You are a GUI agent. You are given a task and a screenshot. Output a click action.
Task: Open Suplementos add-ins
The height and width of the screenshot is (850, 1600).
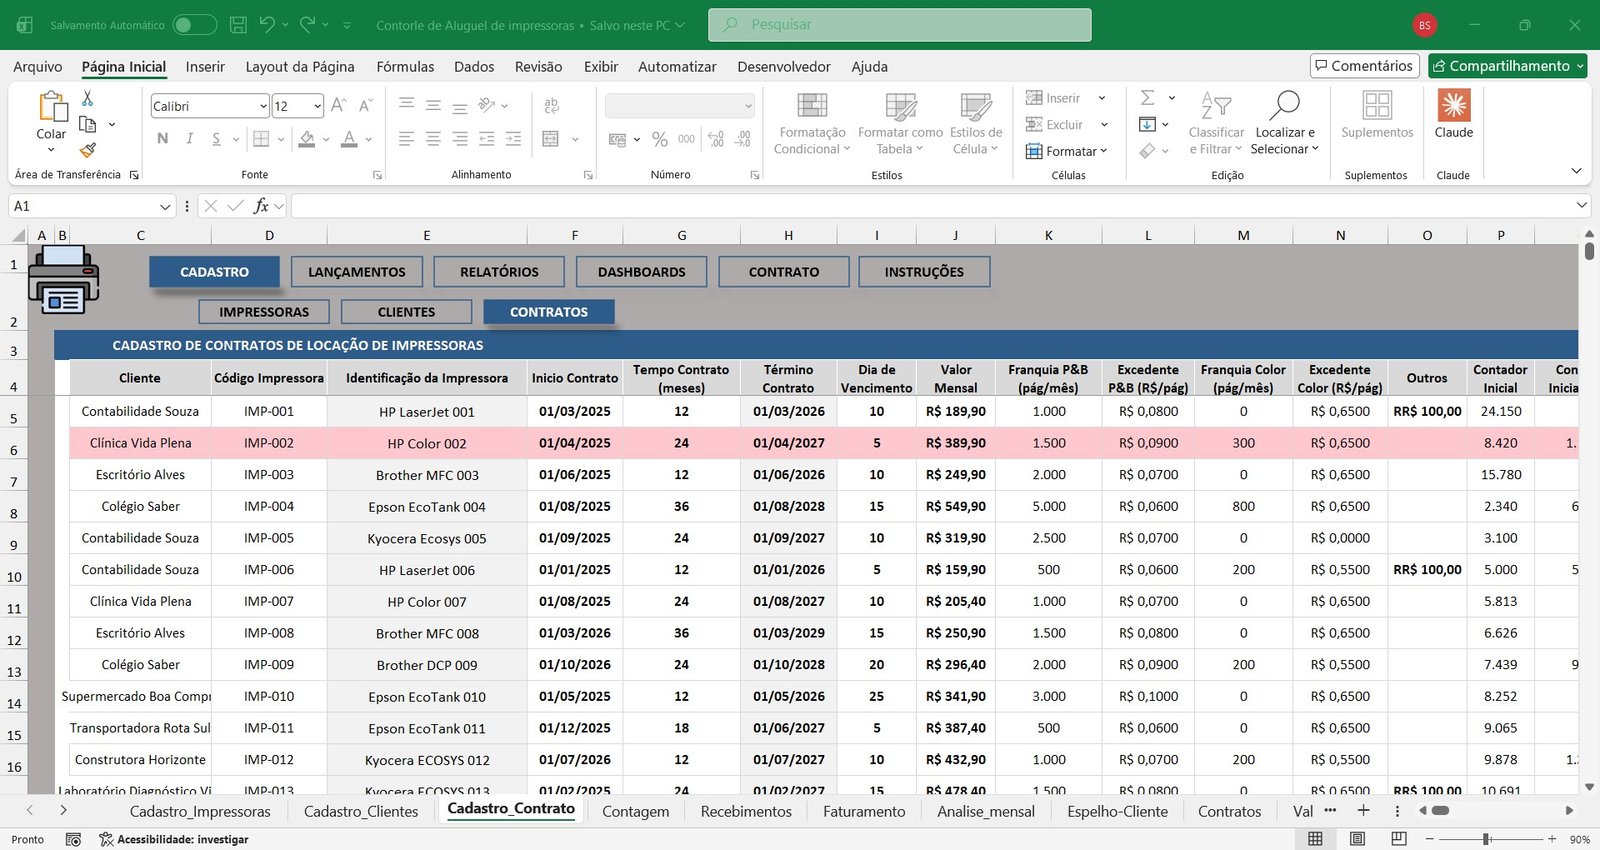click(x=1377, y=116)
